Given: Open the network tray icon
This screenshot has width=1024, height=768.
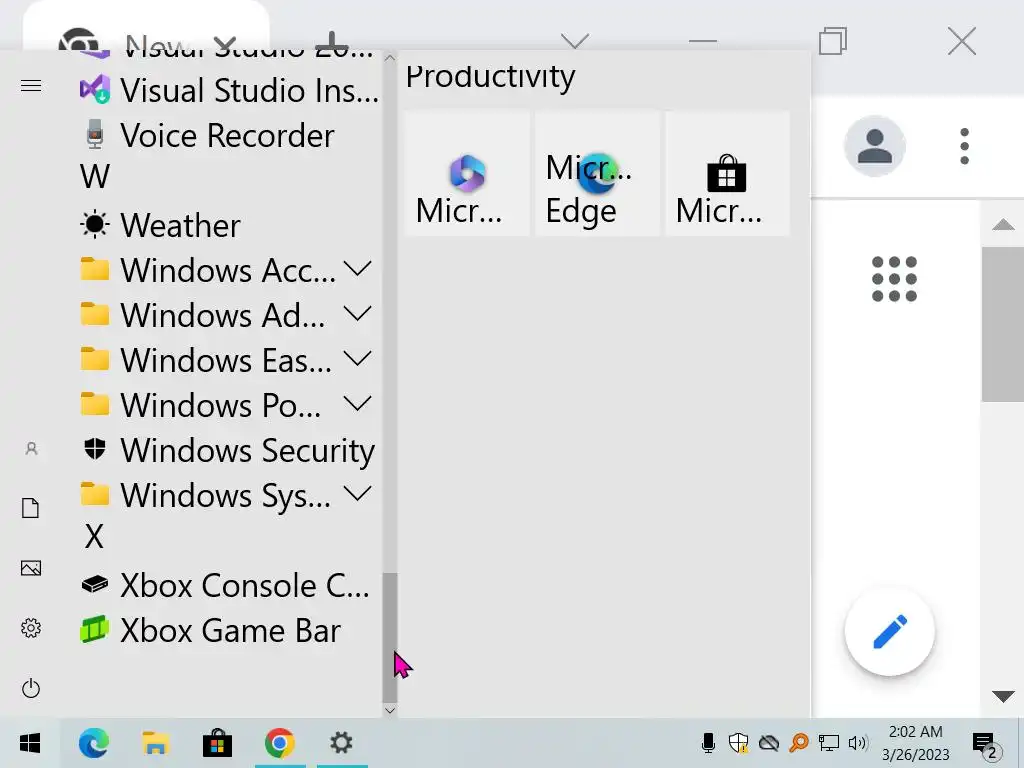Looking at the screenshot, I should click(x=829, y=743).
